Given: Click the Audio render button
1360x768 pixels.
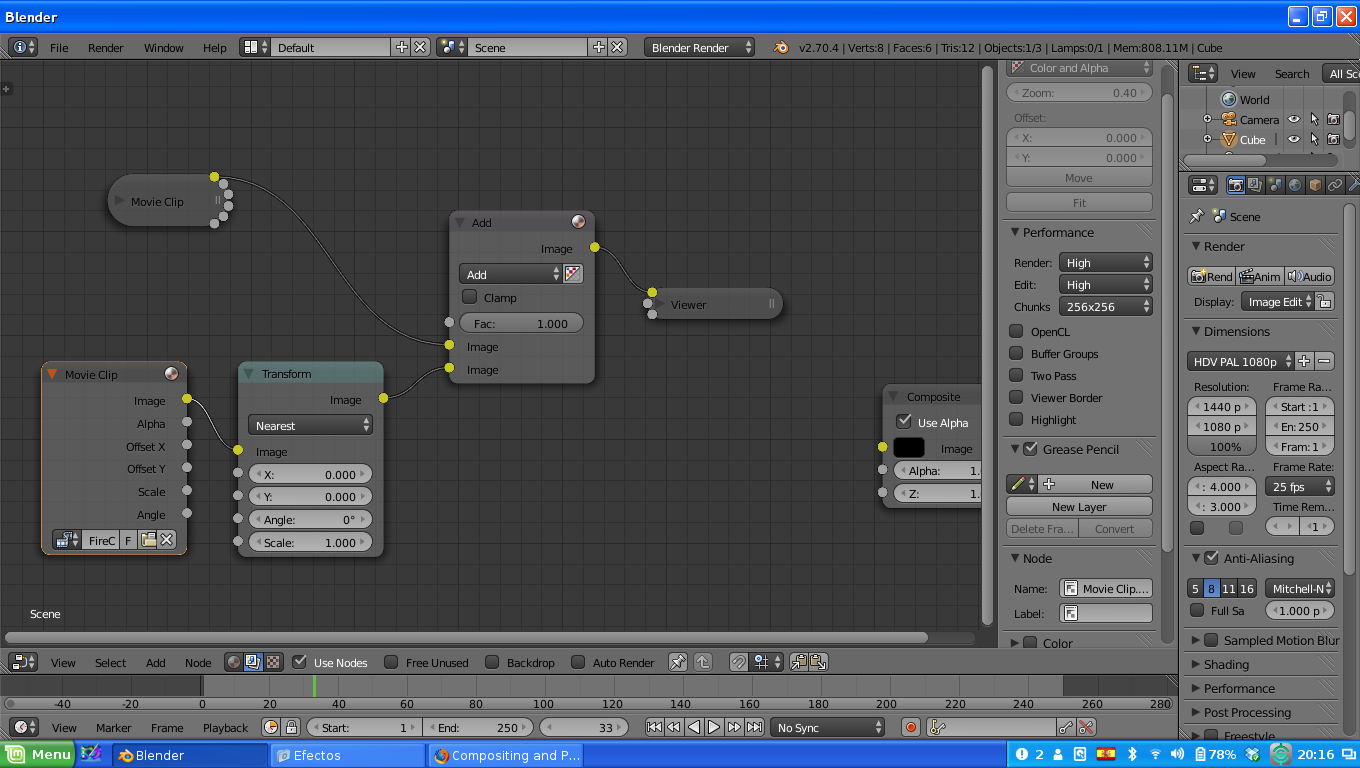Looking at the screenshot, I should click(1309, 276).
